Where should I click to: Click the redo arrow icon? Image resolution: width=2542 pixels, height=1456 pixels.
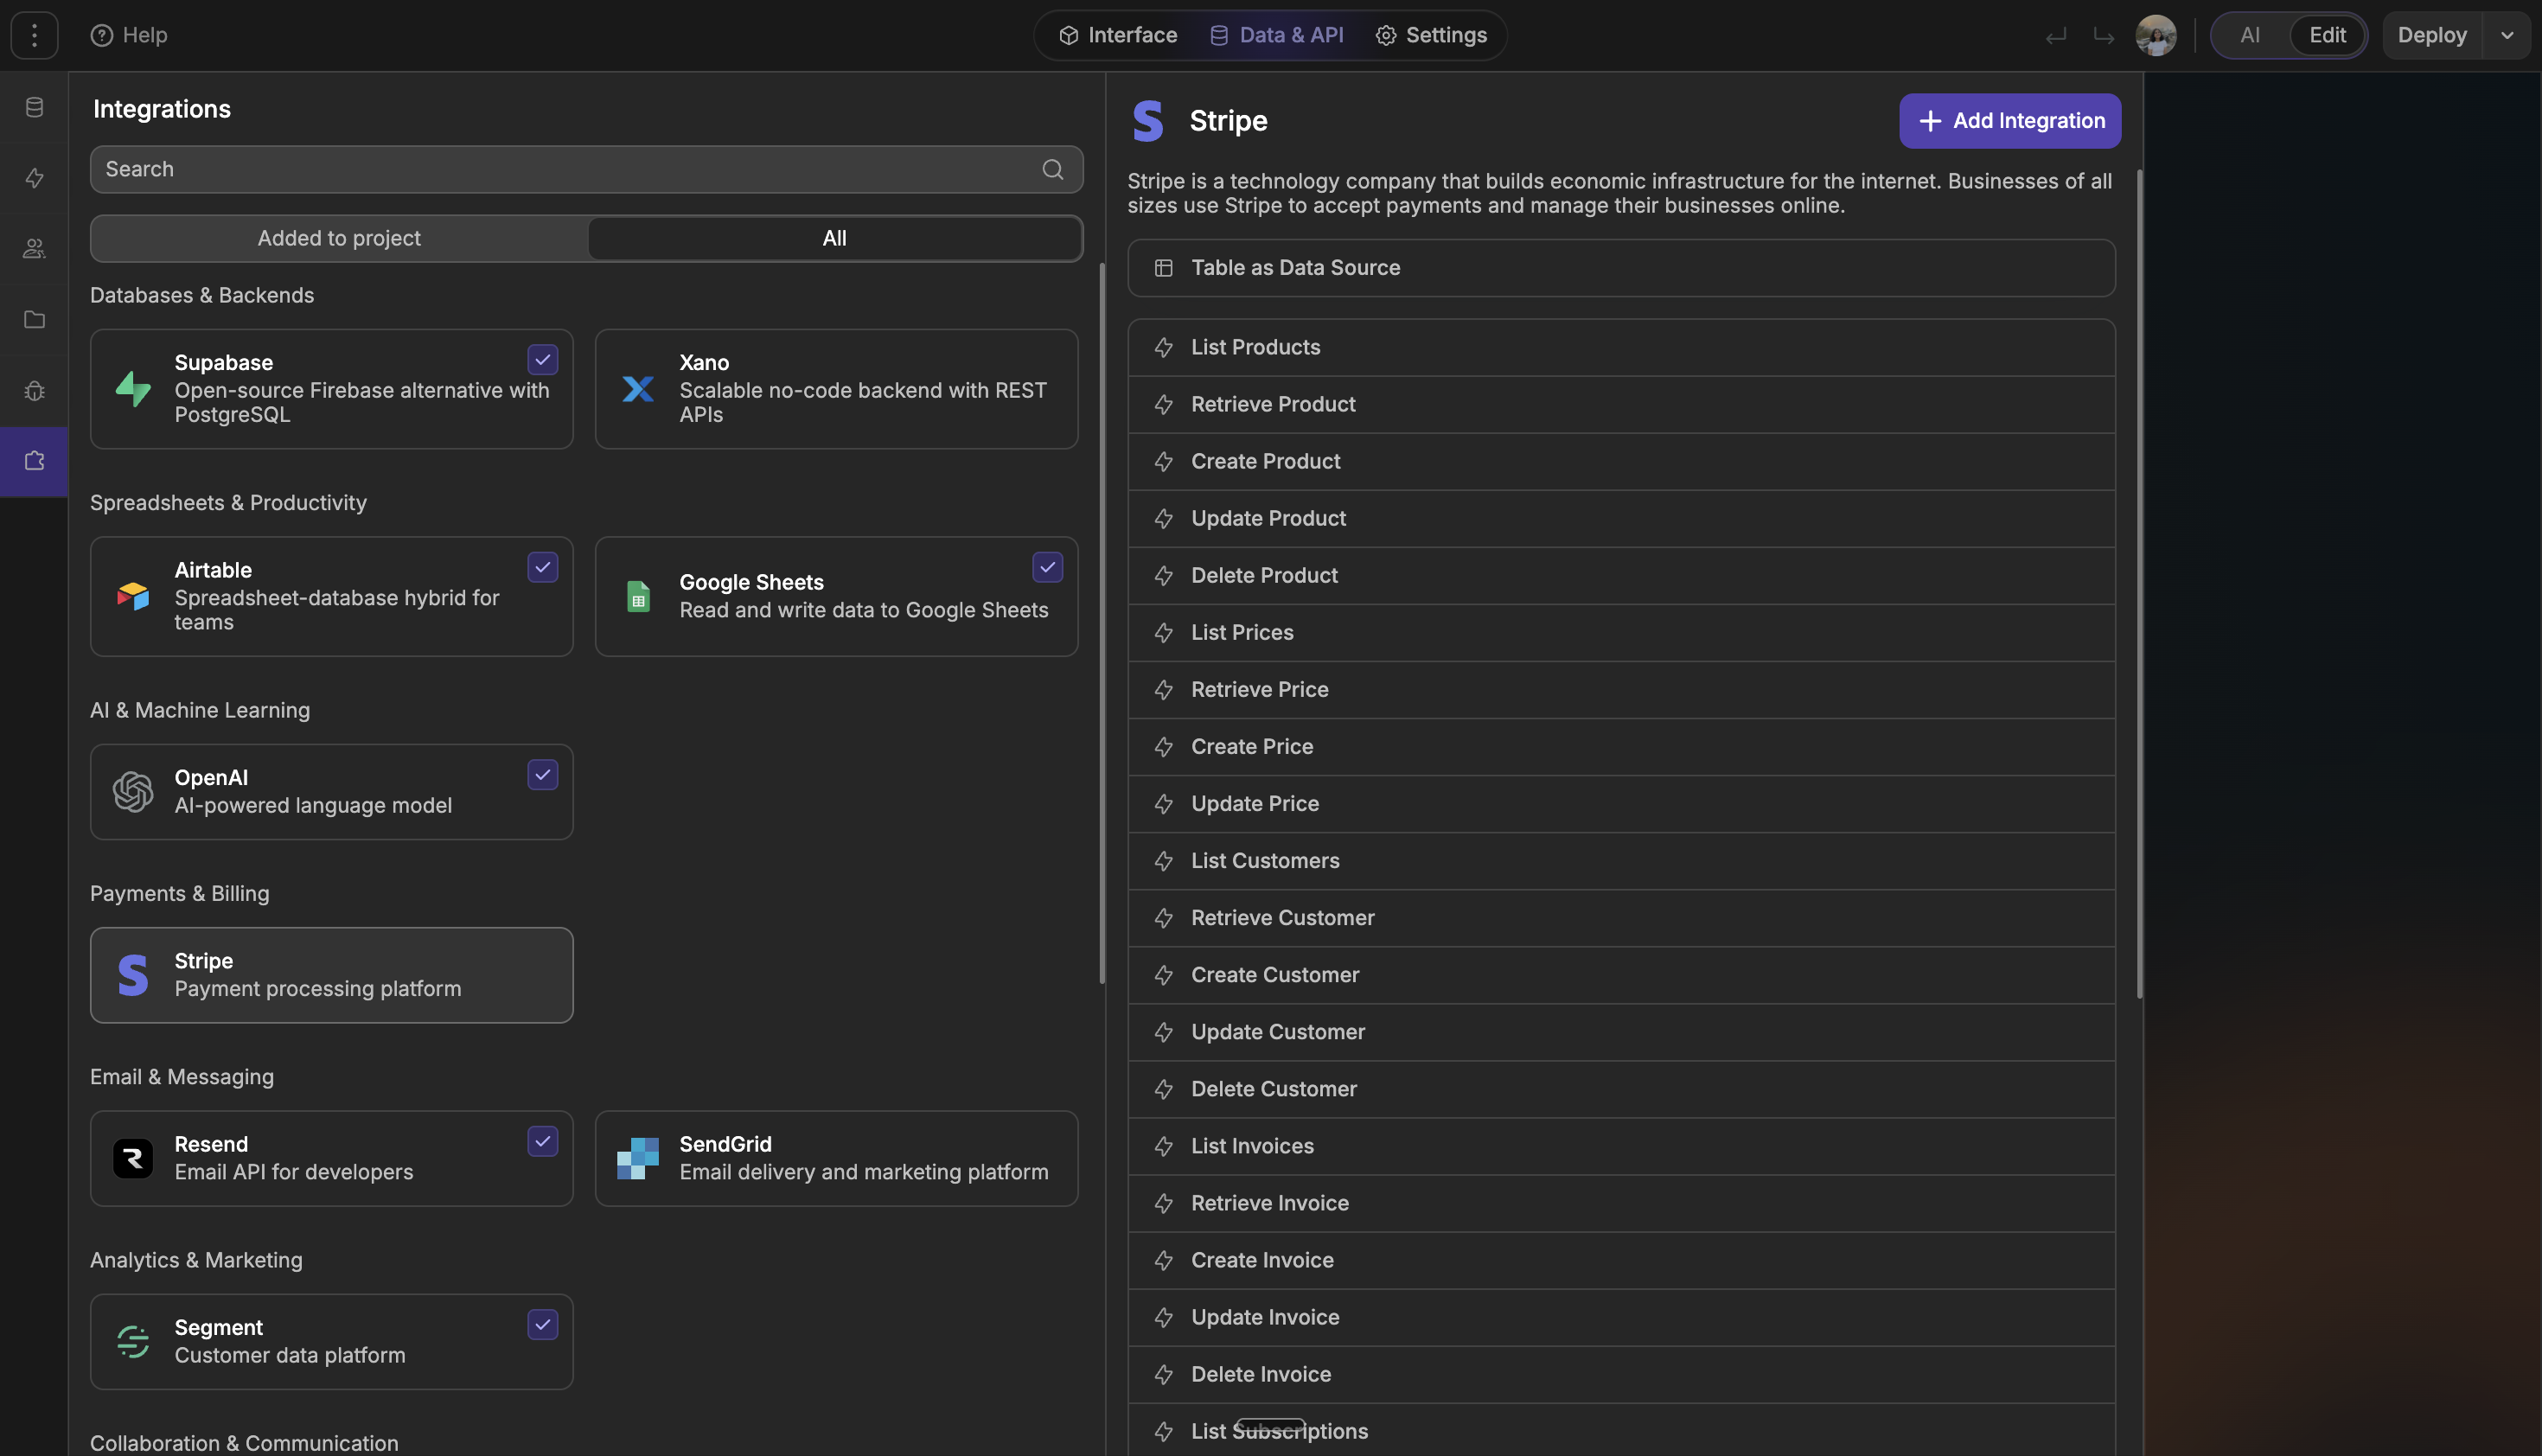point(2104,36)
